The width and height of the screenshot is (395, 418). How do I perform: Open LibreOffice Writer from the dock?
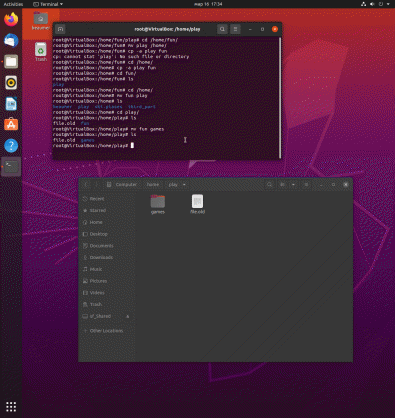click(11, 104)
